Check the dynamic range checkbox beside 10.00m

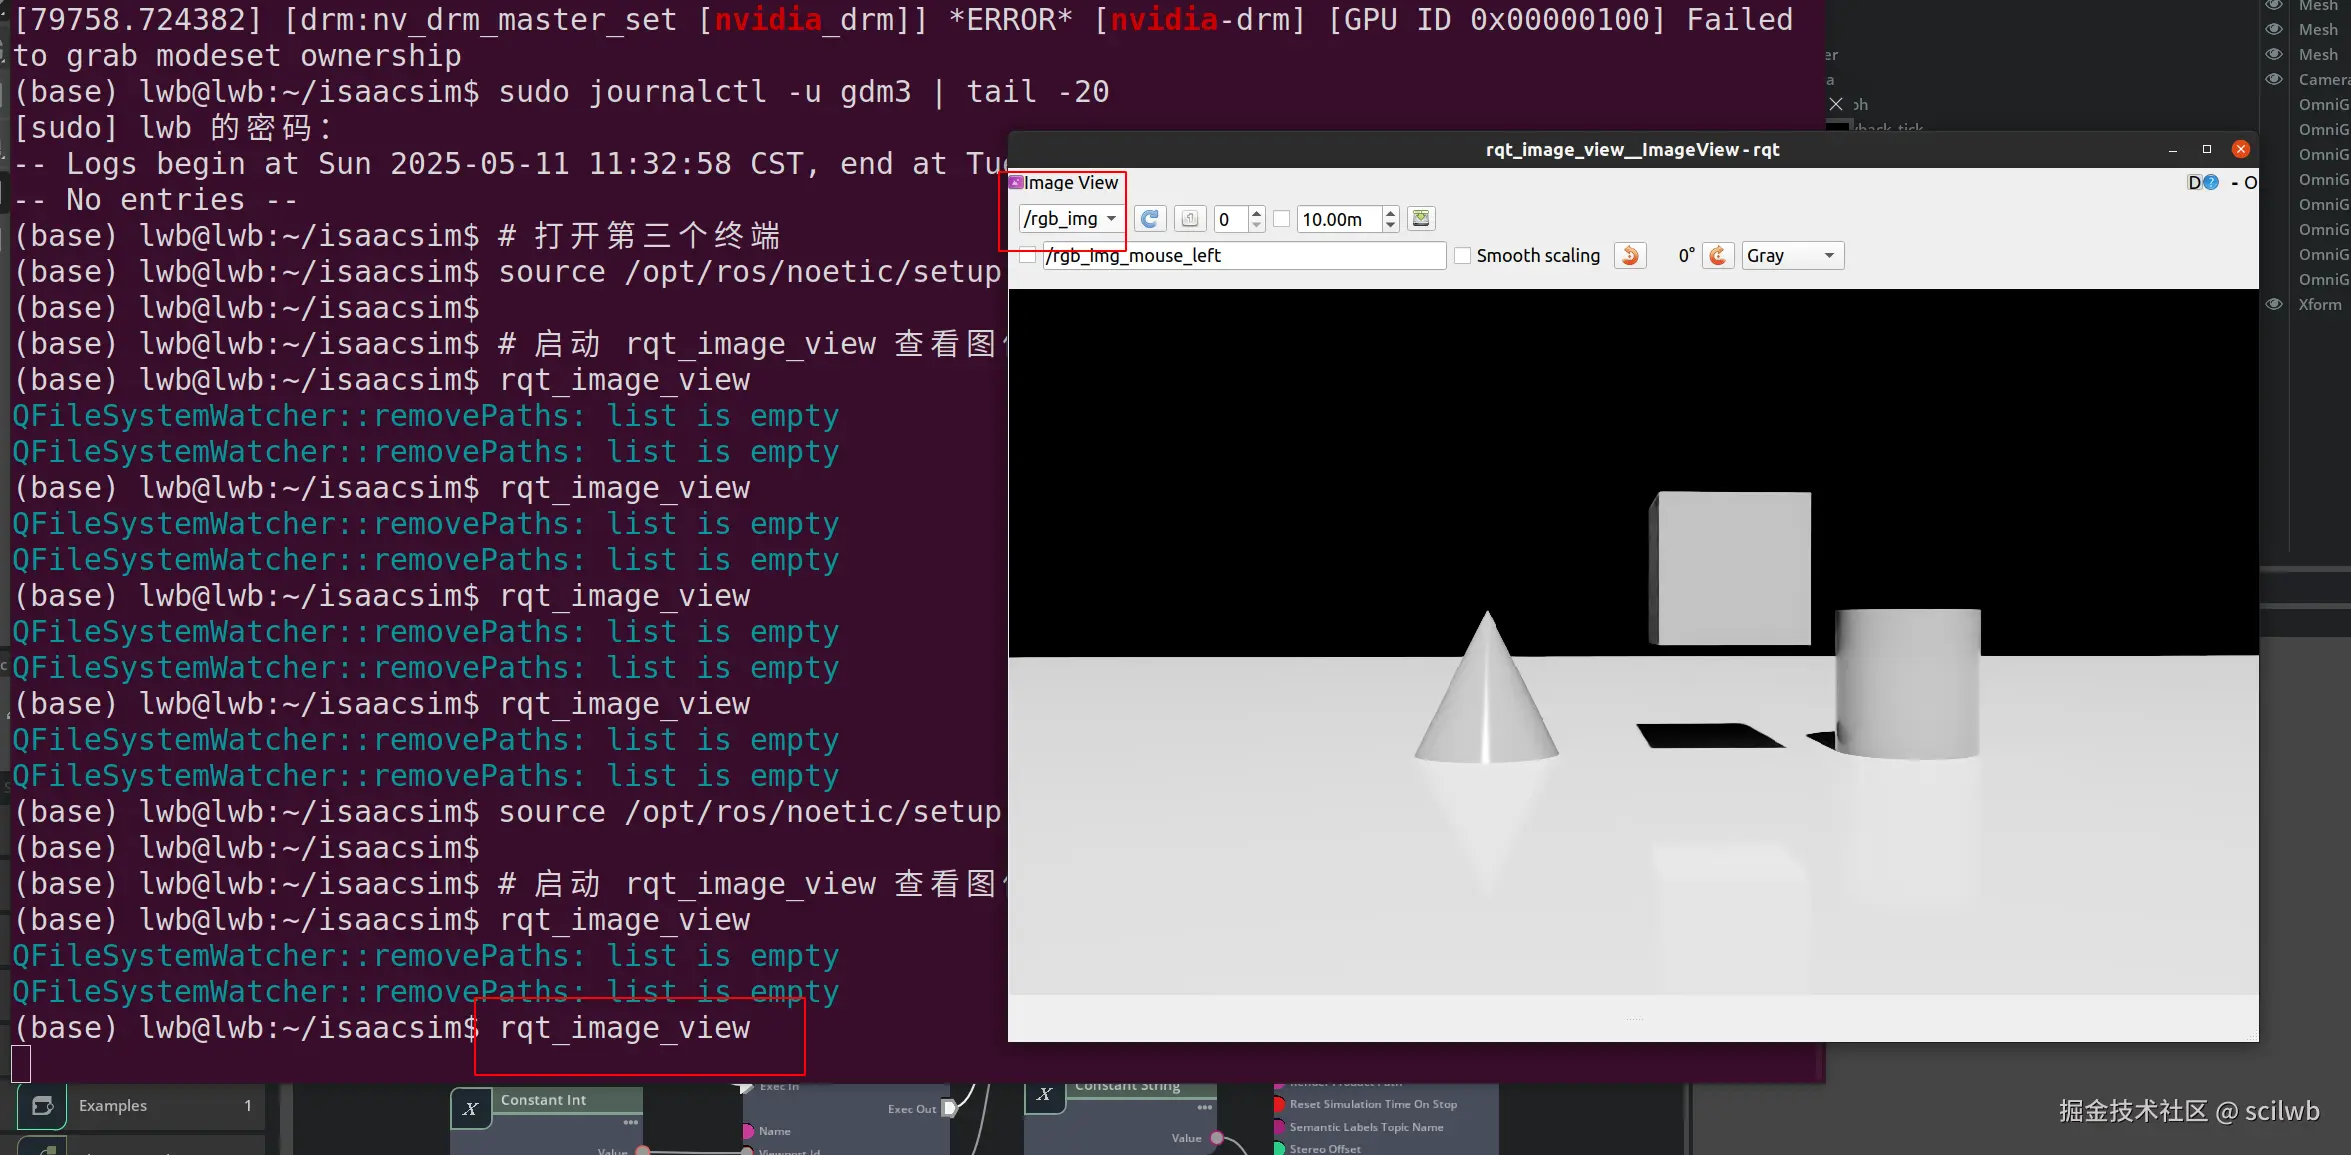click(1281, 219)
